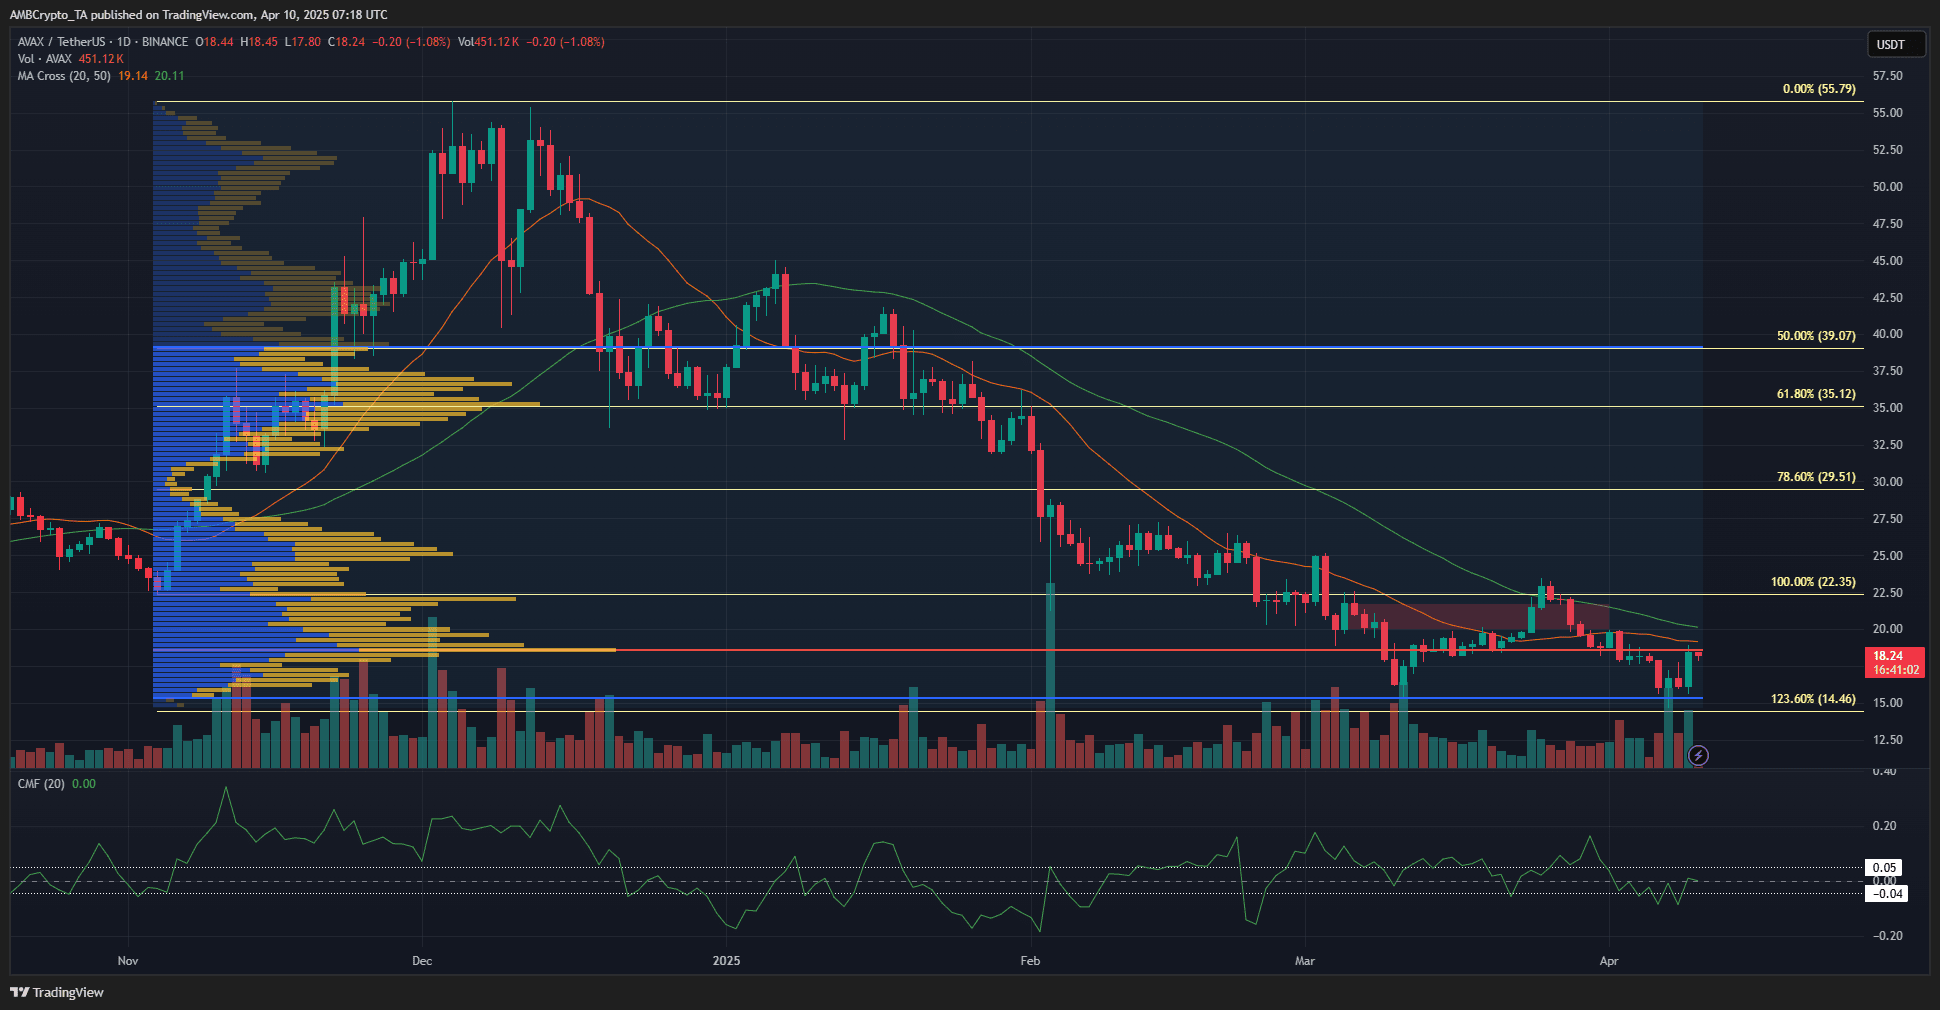Click the TradingView logo
The width and height of the screenshot is (1940, 1010).
tap(57, 992)
